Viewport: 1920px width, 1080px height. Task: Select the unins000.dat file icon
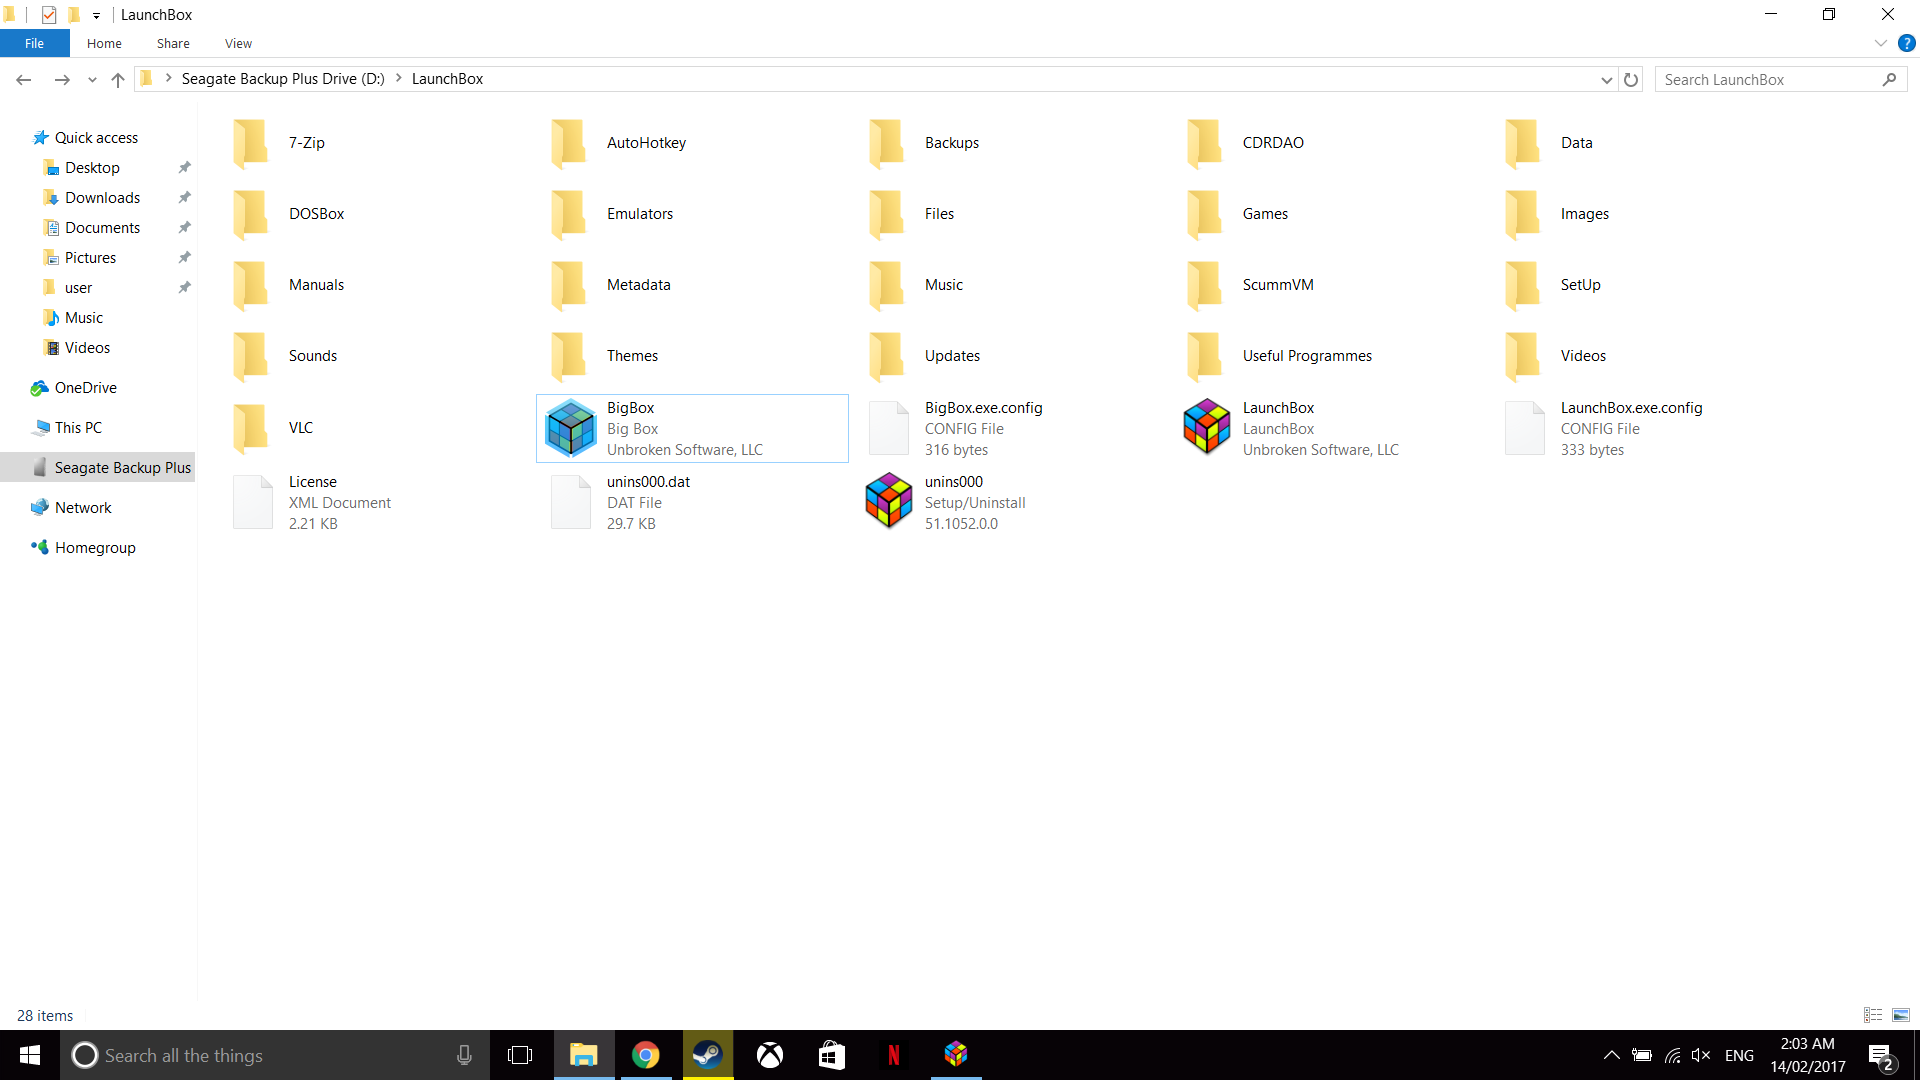(x=571, y=502)
